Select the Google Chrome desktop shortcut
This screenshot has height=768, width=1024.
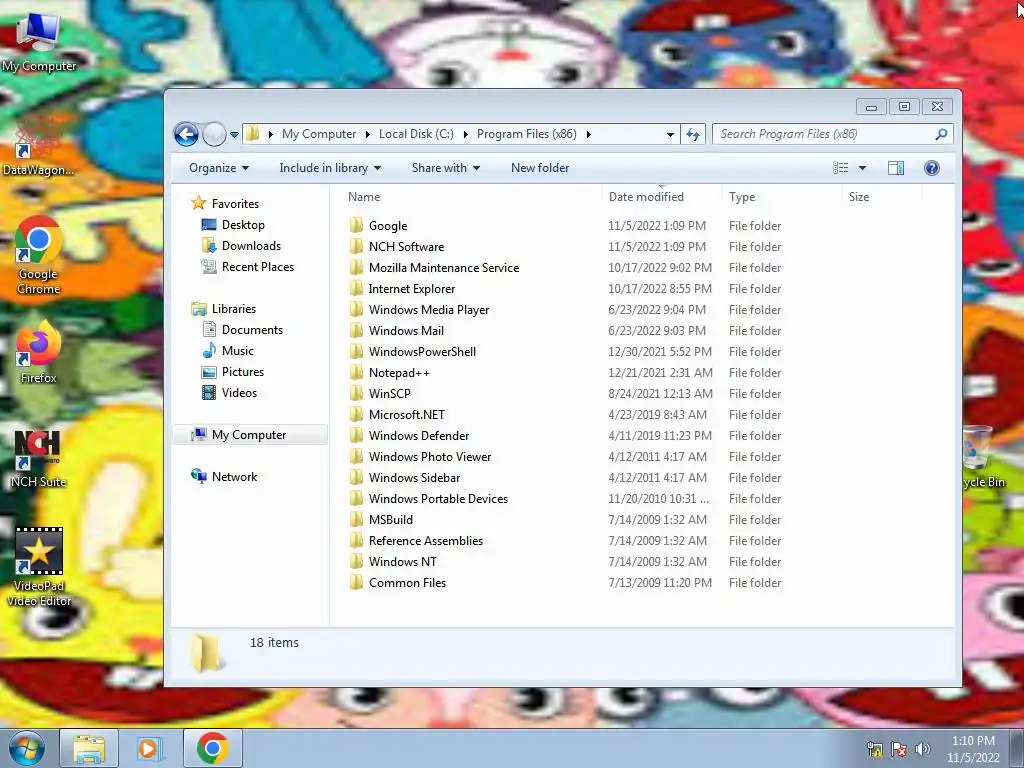(39, 256)
